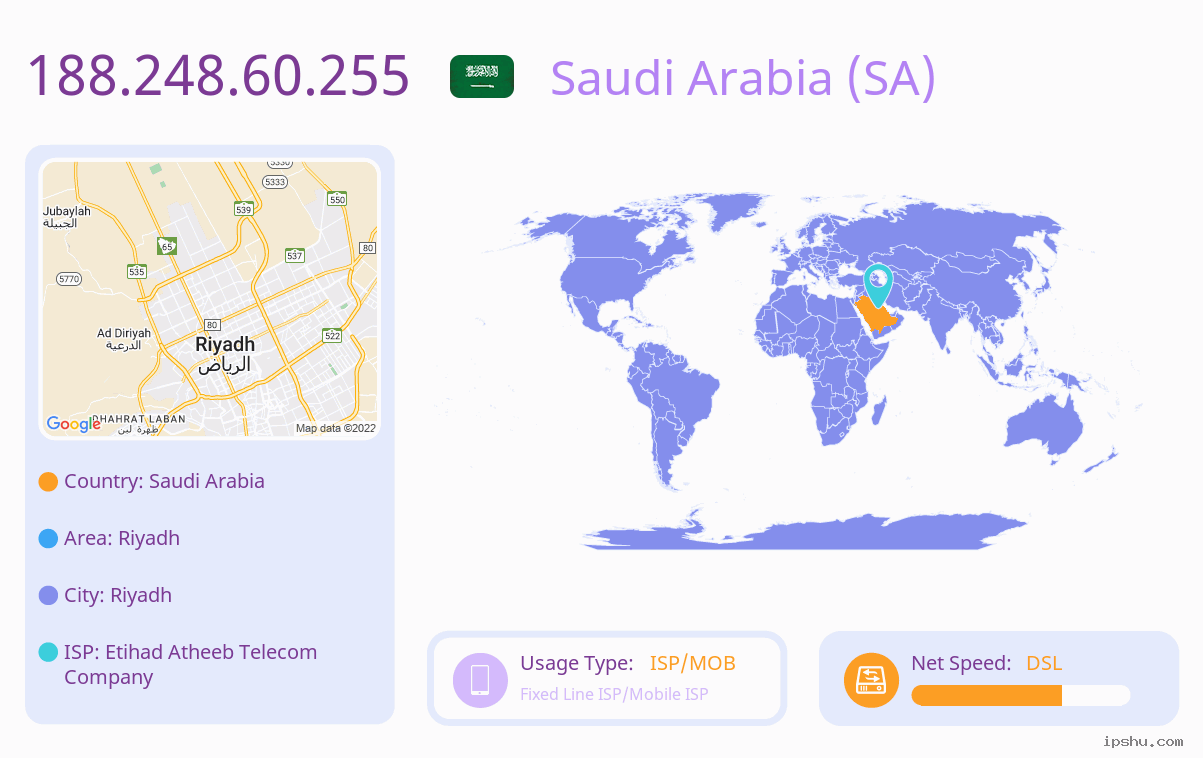Click the route 522 marker on map

coord(332,335)
